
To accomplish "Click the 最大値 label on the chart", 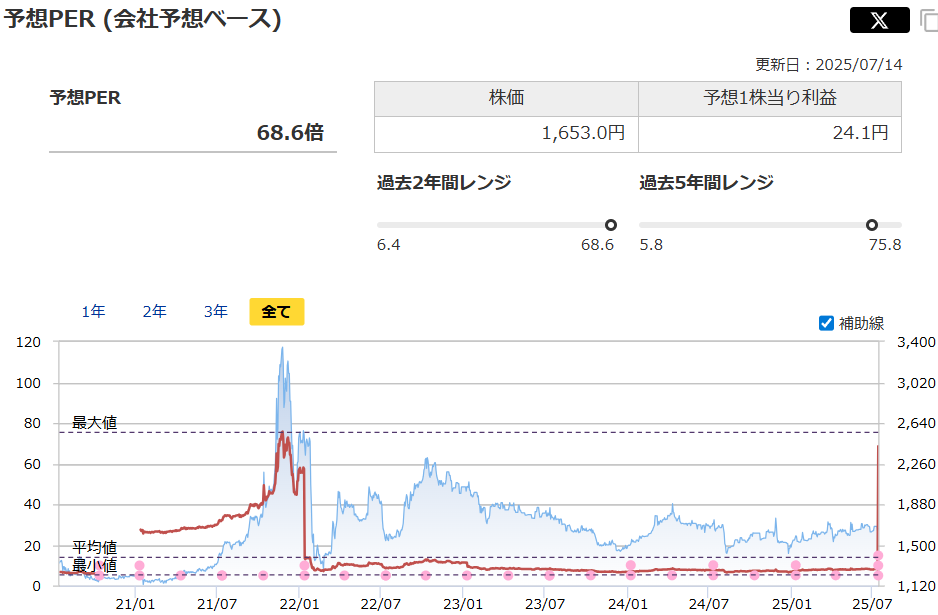I will pyautogui.click(x=94, y=423).
